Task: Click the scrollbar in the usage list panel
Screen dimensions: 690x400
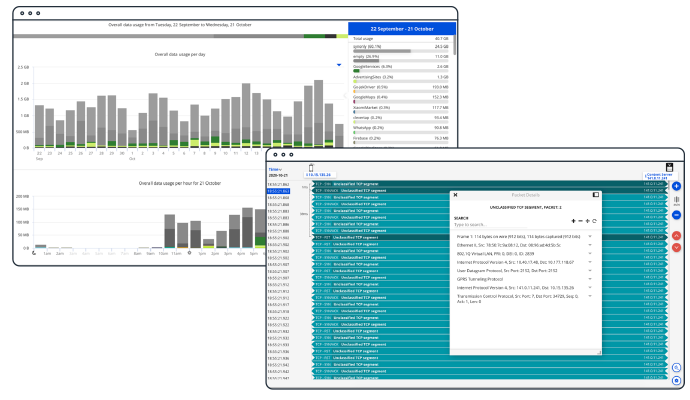Action: pos(454,45)
